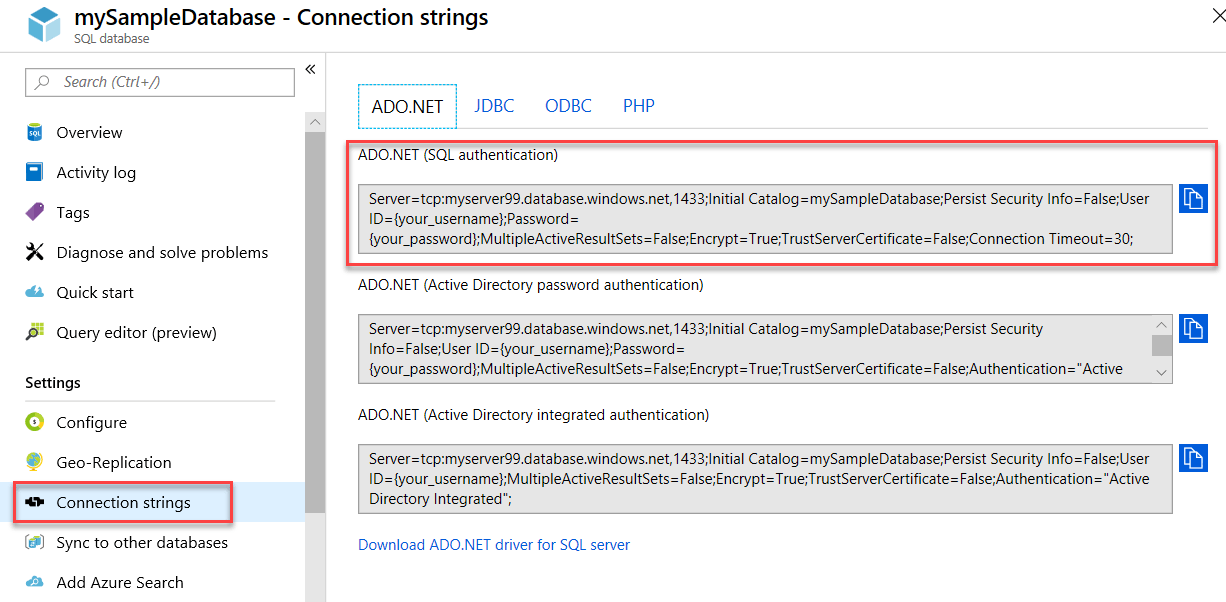This screenshot has height=602, width=1226.
Task: Copy the SQL authentication connection string
Action: coord(1193,198)
